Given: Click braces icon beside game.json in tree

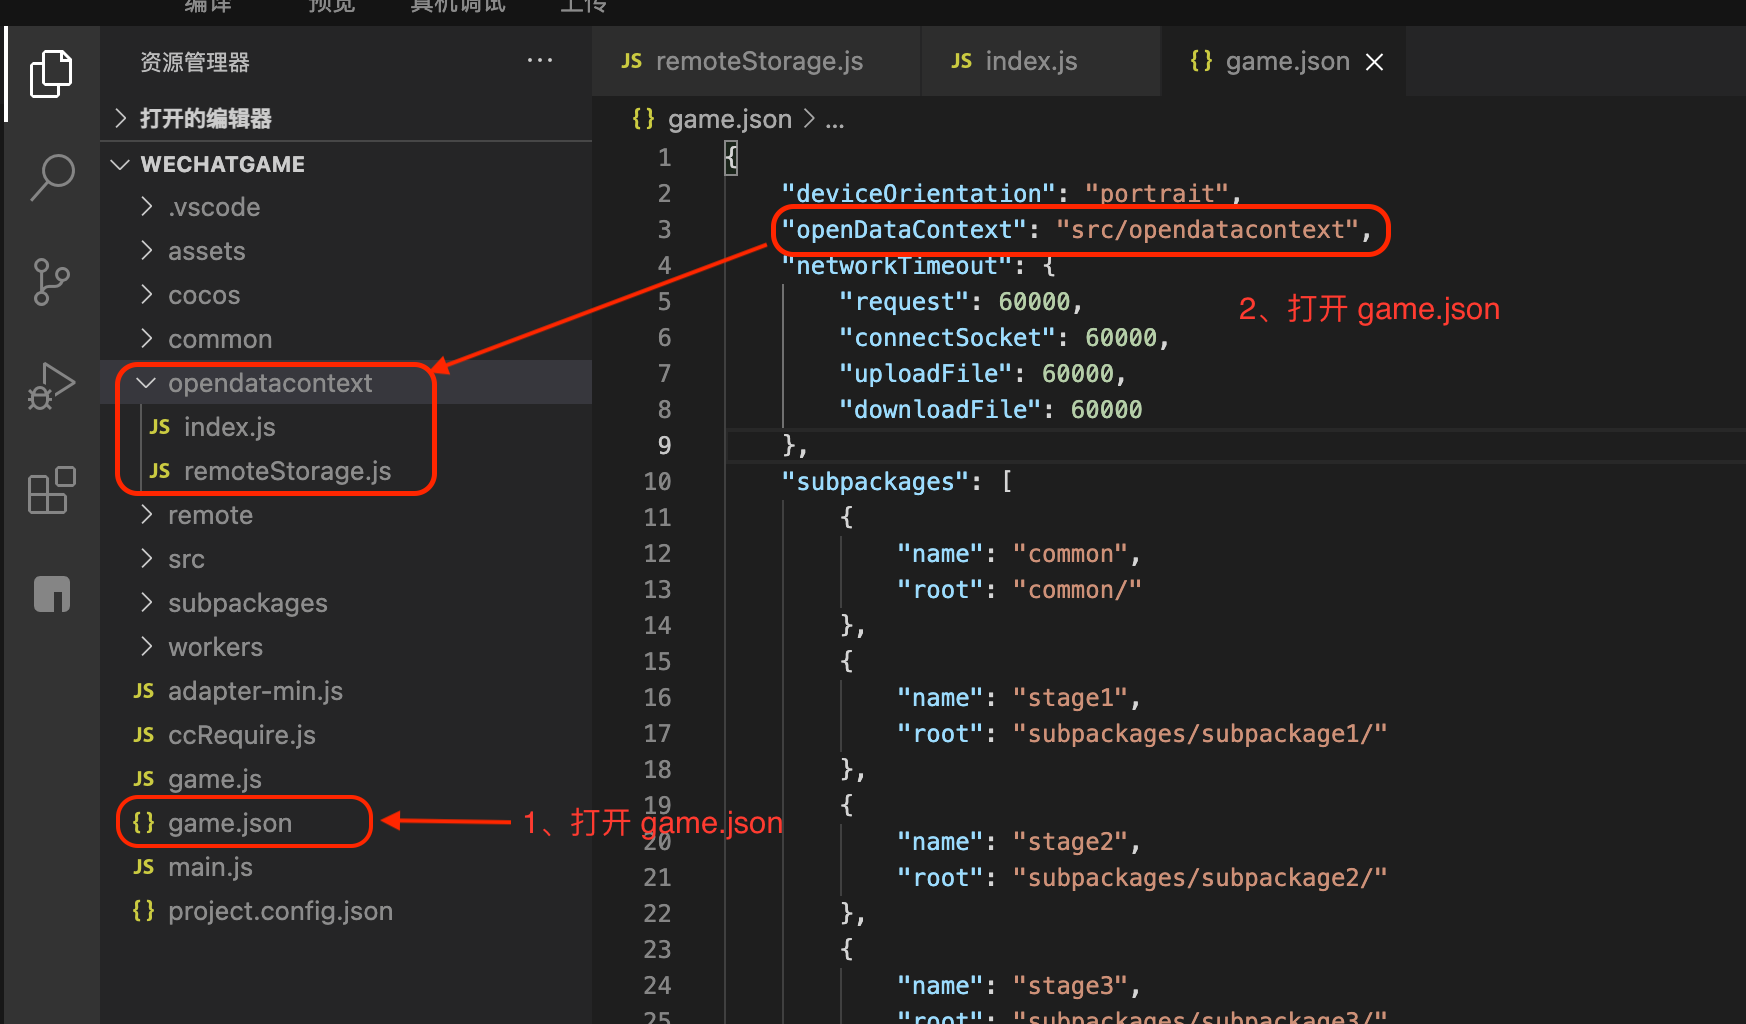Looking at the screenshot, I should [x=144, y=823].
